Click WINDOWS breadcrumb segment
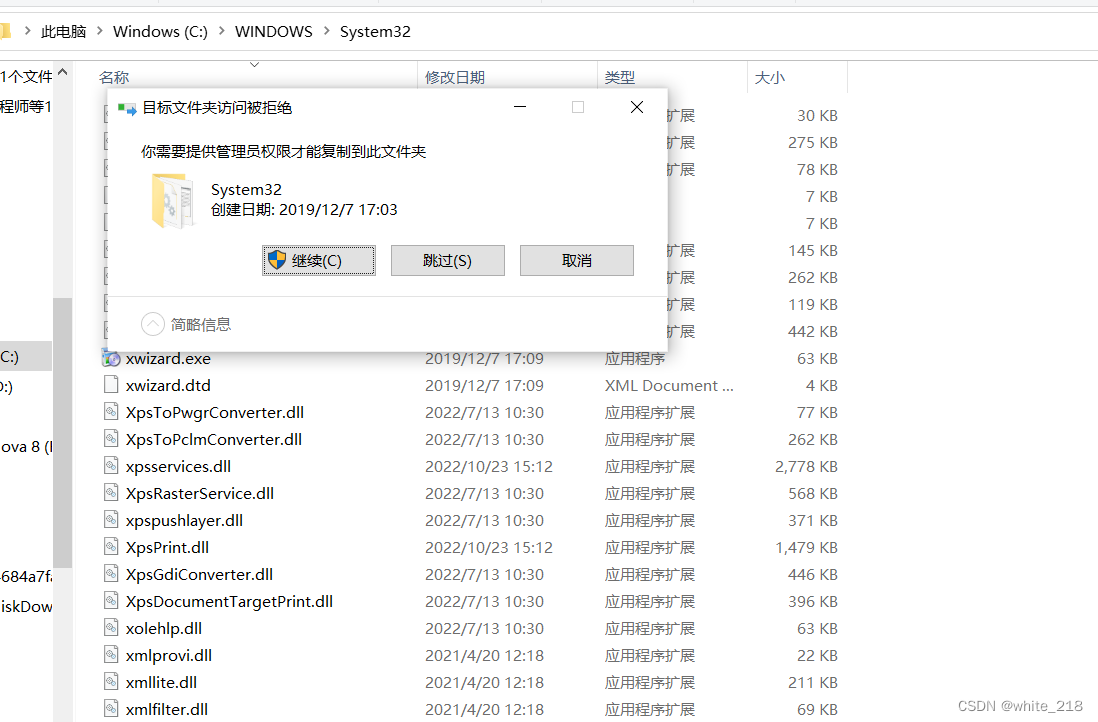 (274, 32)
